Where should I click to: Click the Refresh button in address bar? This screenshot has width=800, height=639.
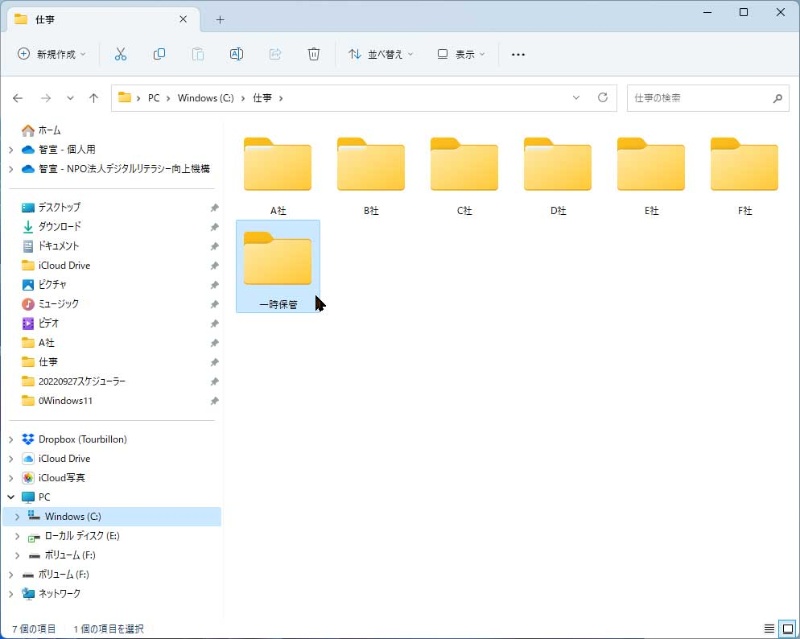pyautogui.click(x=602, y=98)
